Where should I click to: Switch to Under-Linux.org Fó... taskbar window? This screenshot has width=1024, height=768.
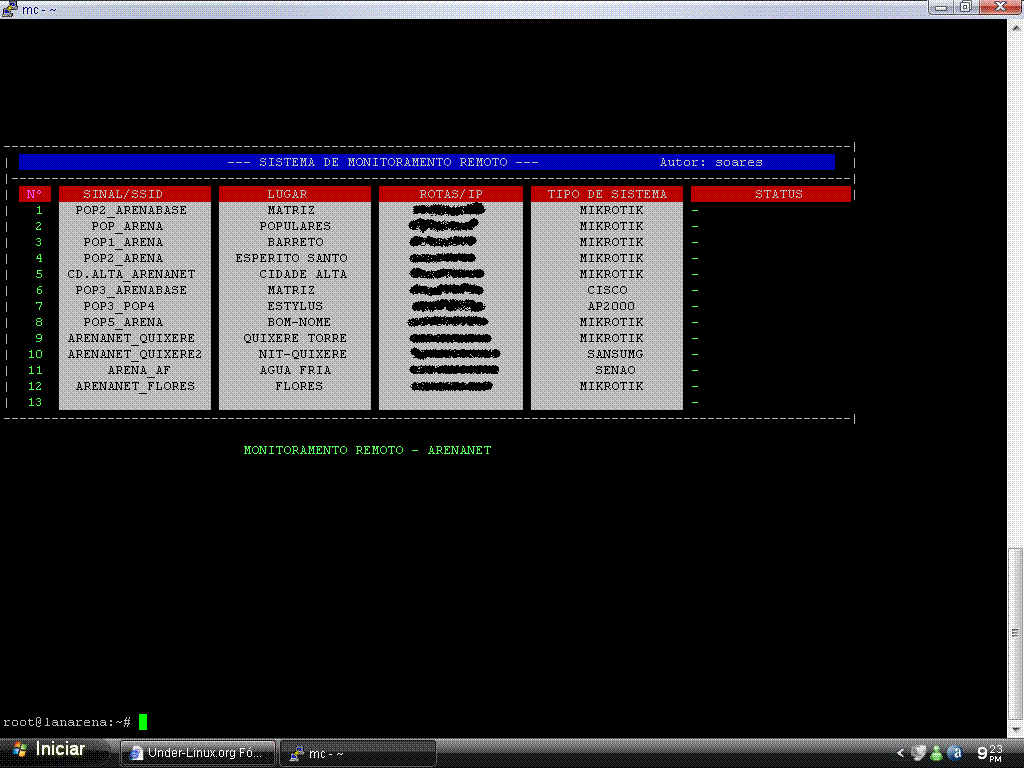[198, 753]
